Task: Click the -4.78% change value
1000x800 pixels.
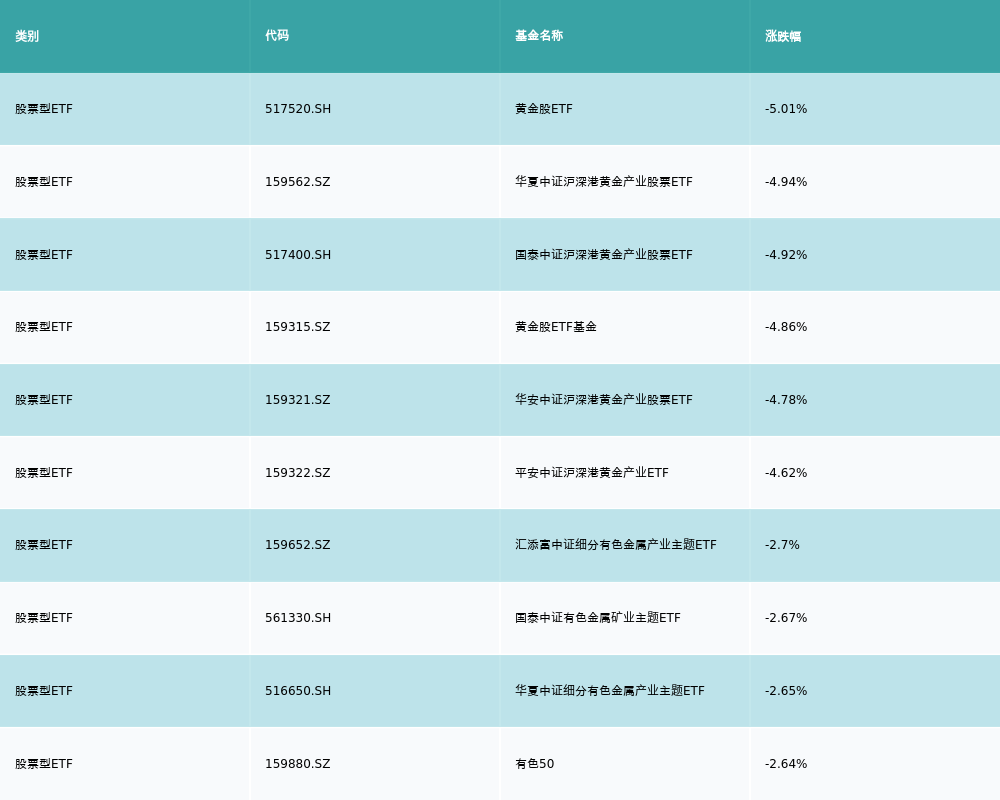Action: pos(786,400)
